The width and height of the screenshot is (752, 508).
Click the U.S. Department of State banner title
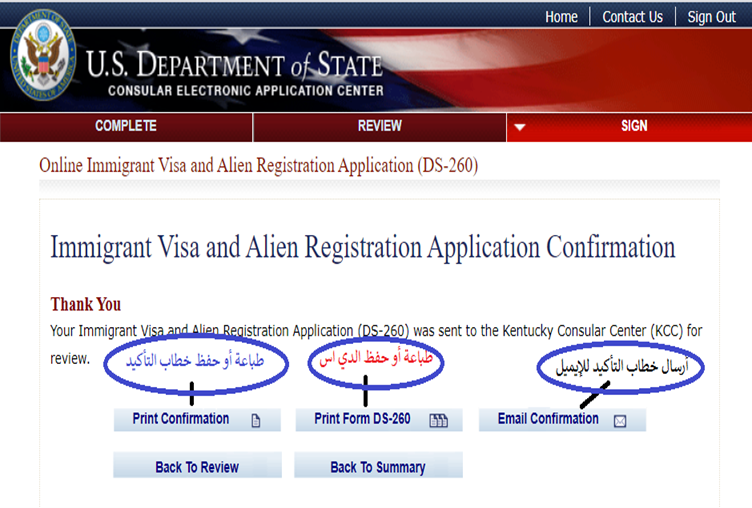[234, 68]
